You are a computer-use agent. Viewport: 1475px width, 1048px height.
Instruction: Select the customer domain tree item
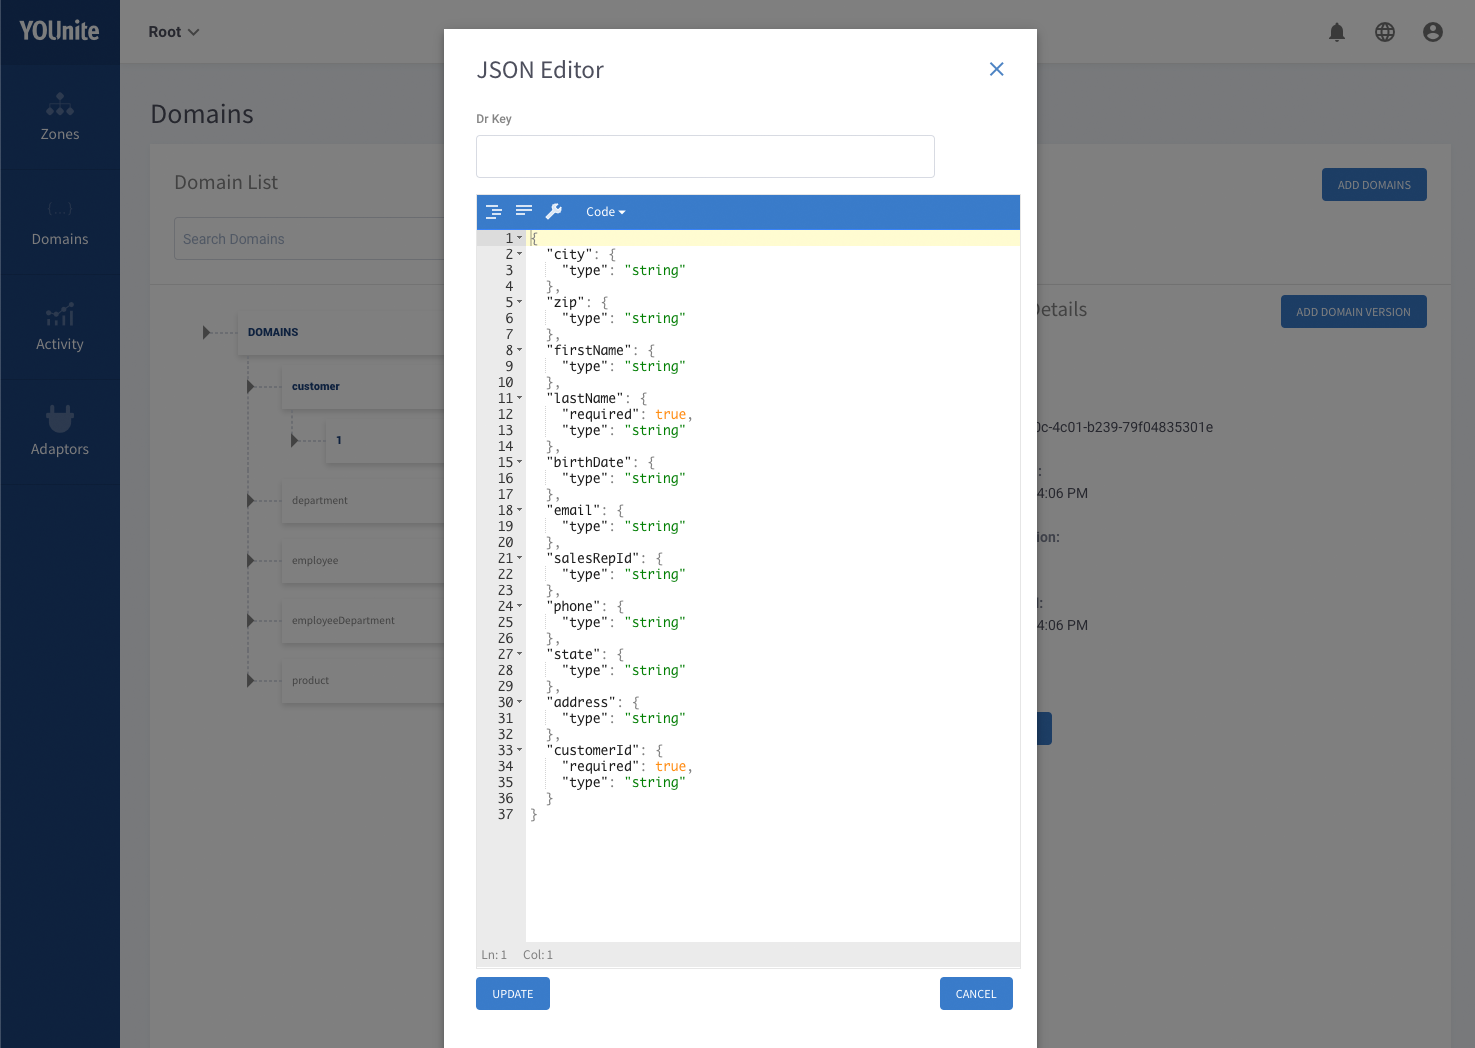(316, 386)
